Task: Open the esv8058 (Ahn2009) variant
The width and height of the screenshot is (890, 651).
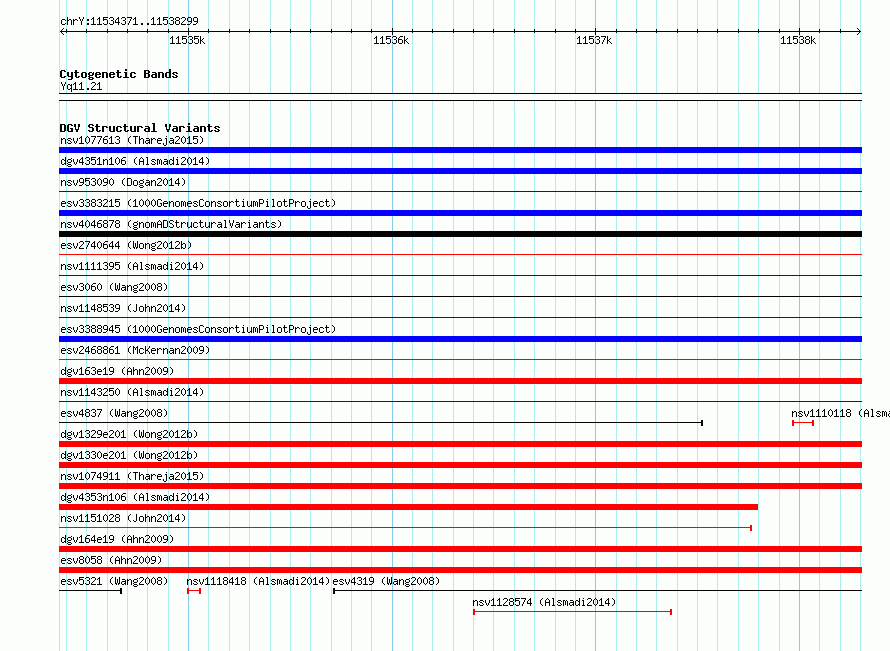Action: click(x=111, y=560)
